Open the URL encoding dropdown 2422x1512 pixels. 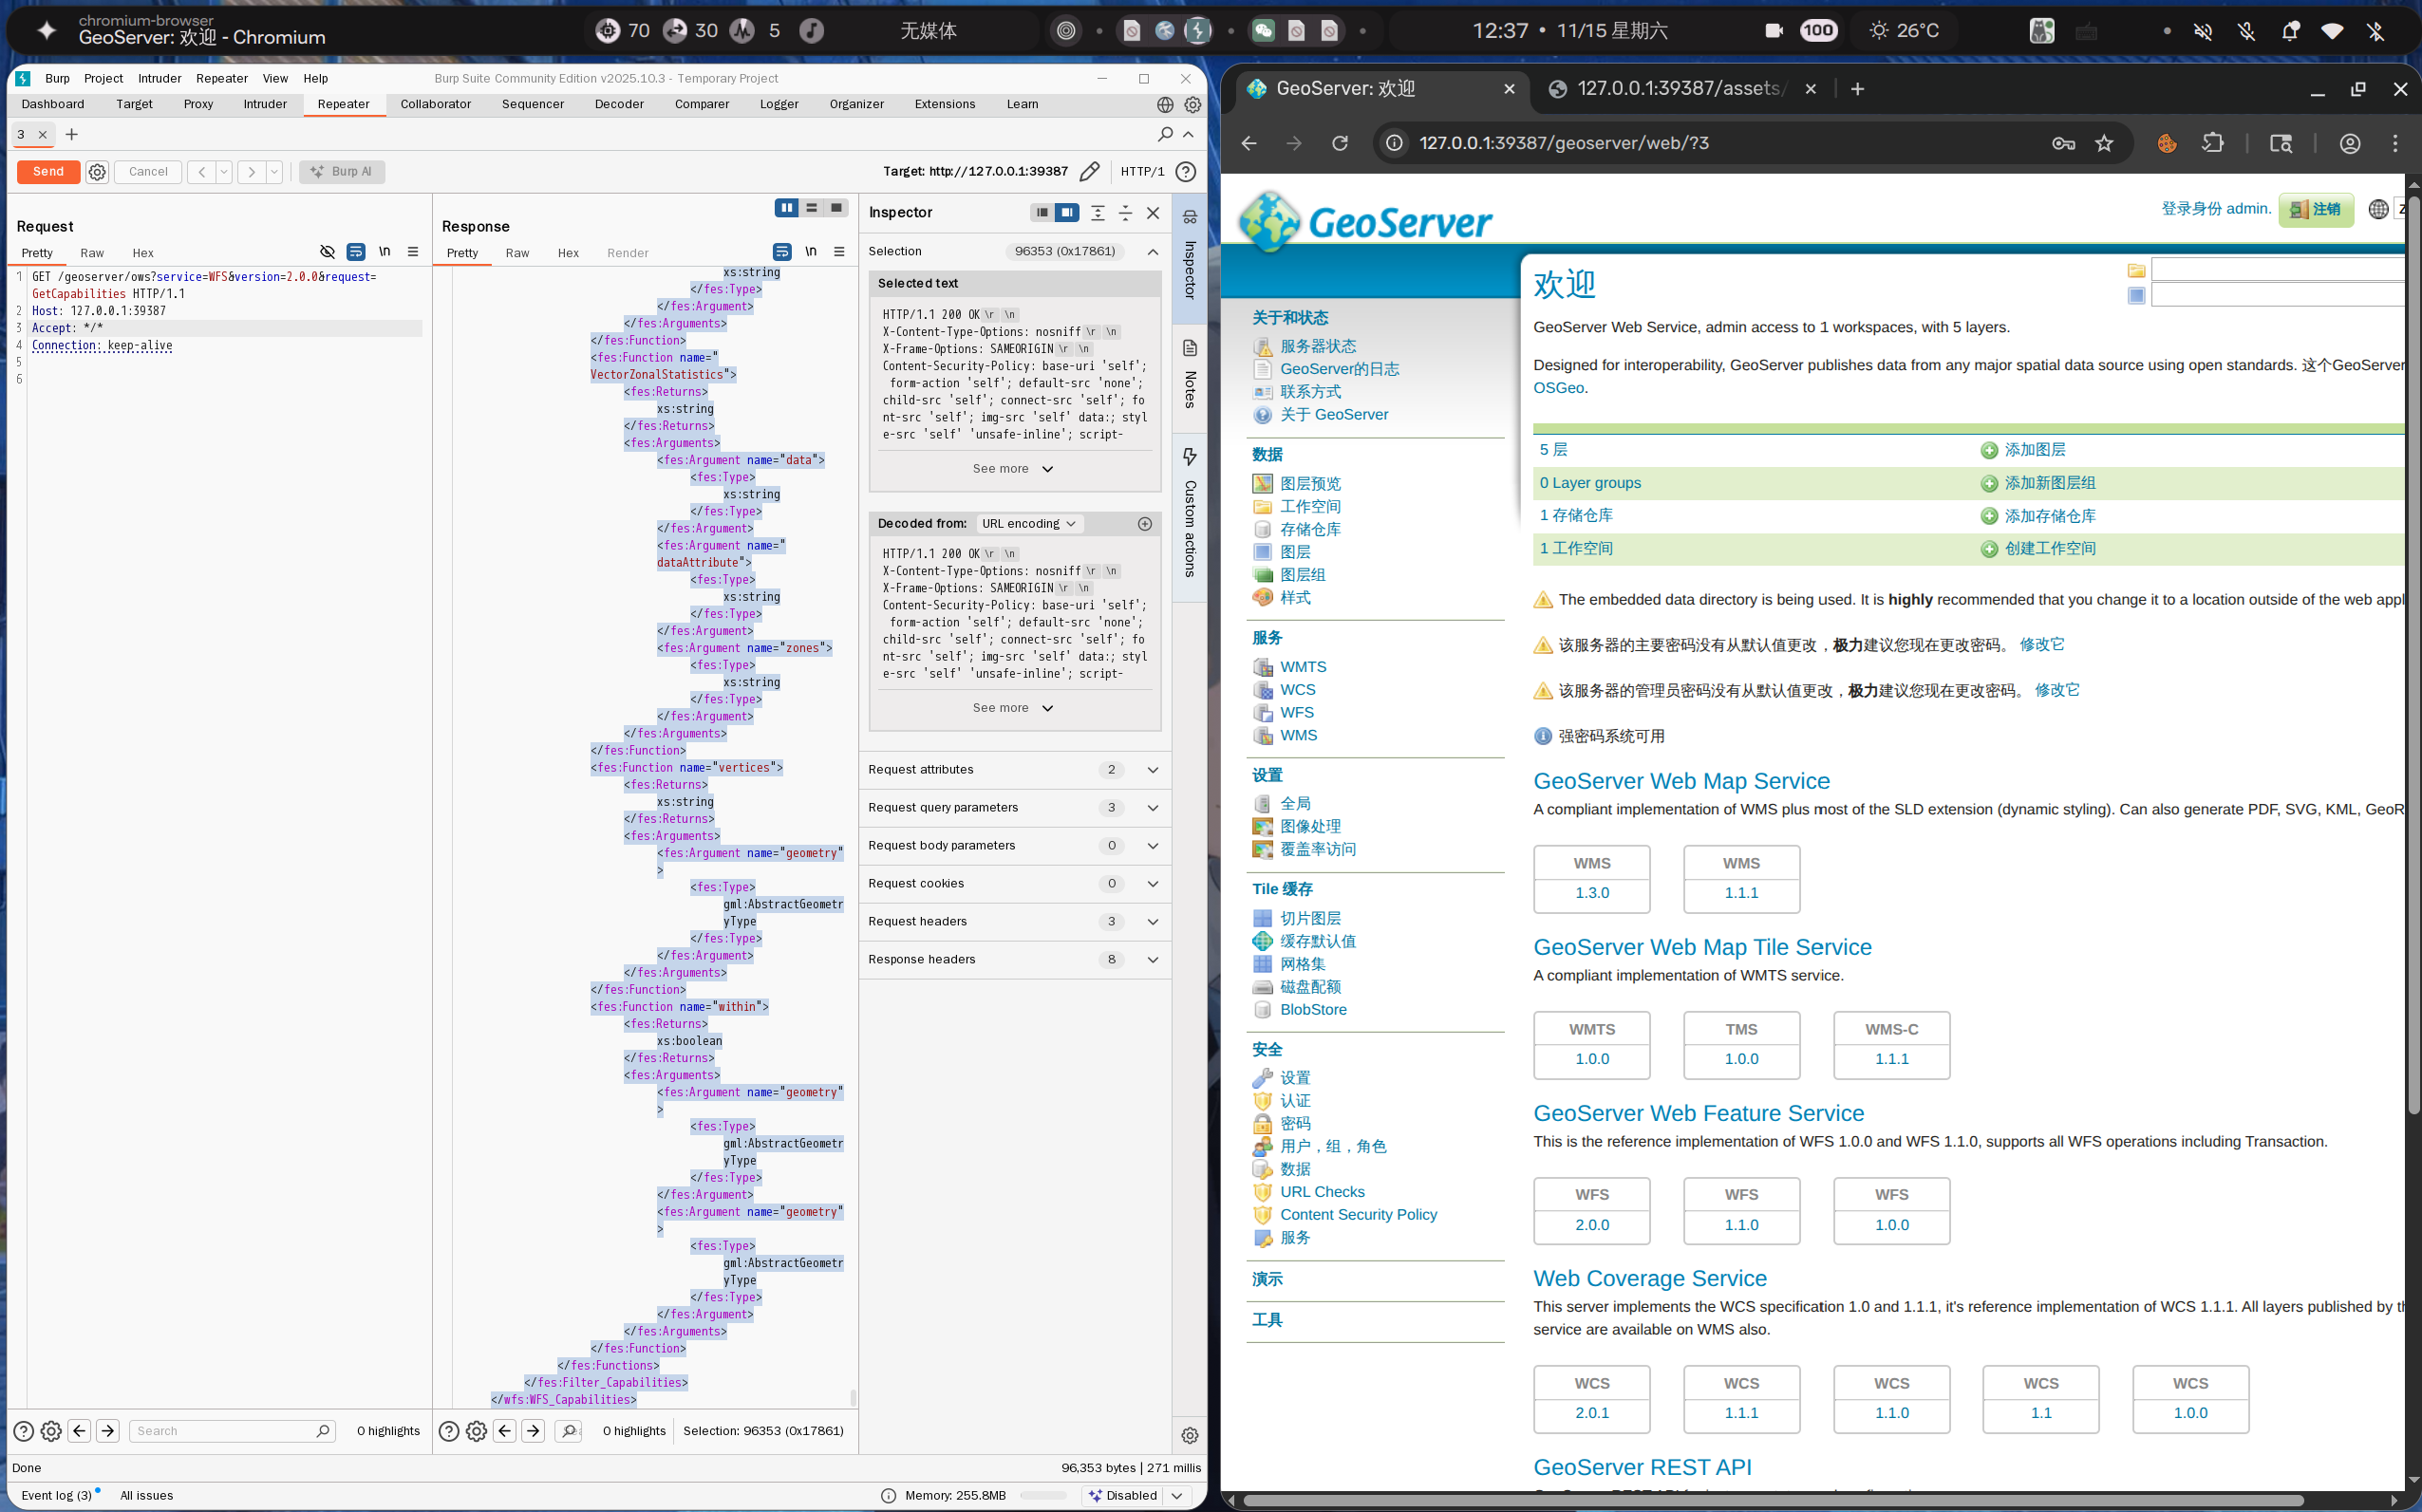tap(1029, 523)
